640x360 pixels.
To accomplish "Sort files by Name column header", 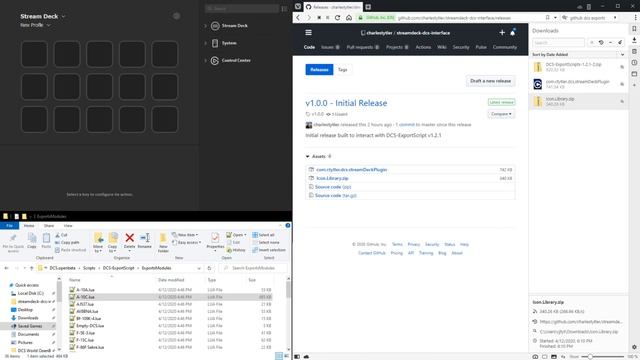I will (75, 280).
